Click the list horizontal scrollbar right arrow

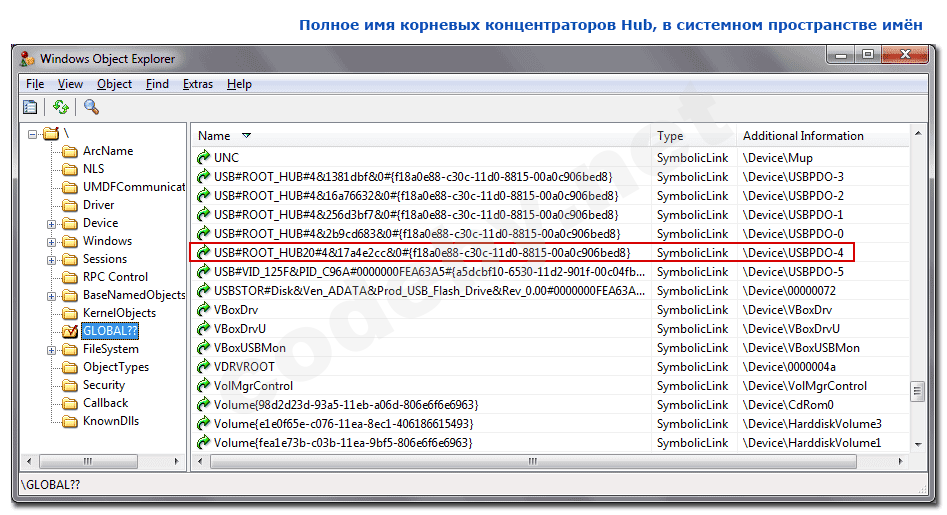900,461
